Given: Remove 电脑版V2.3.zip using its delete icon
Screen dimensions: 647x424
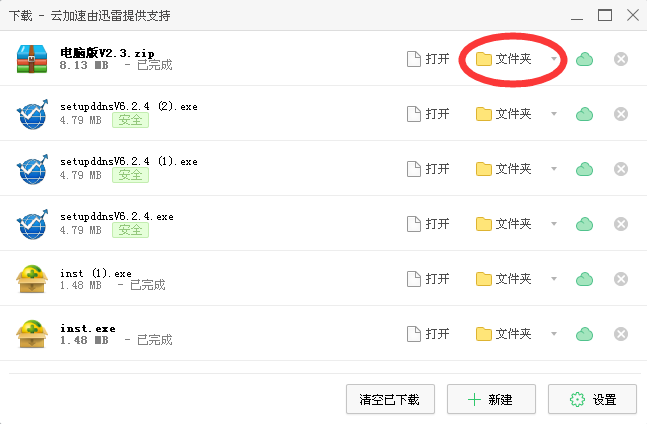Looking at the screenshot, I should 621,59.
